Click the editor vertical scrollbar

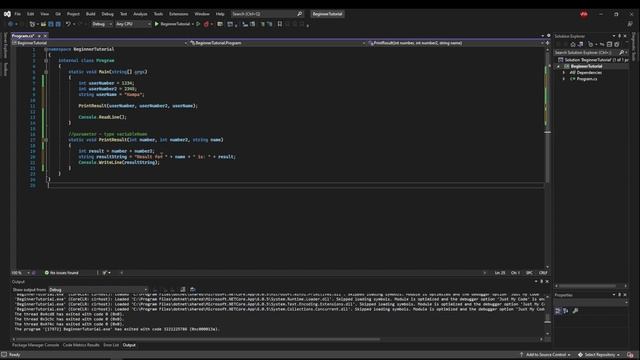point(547,159)
